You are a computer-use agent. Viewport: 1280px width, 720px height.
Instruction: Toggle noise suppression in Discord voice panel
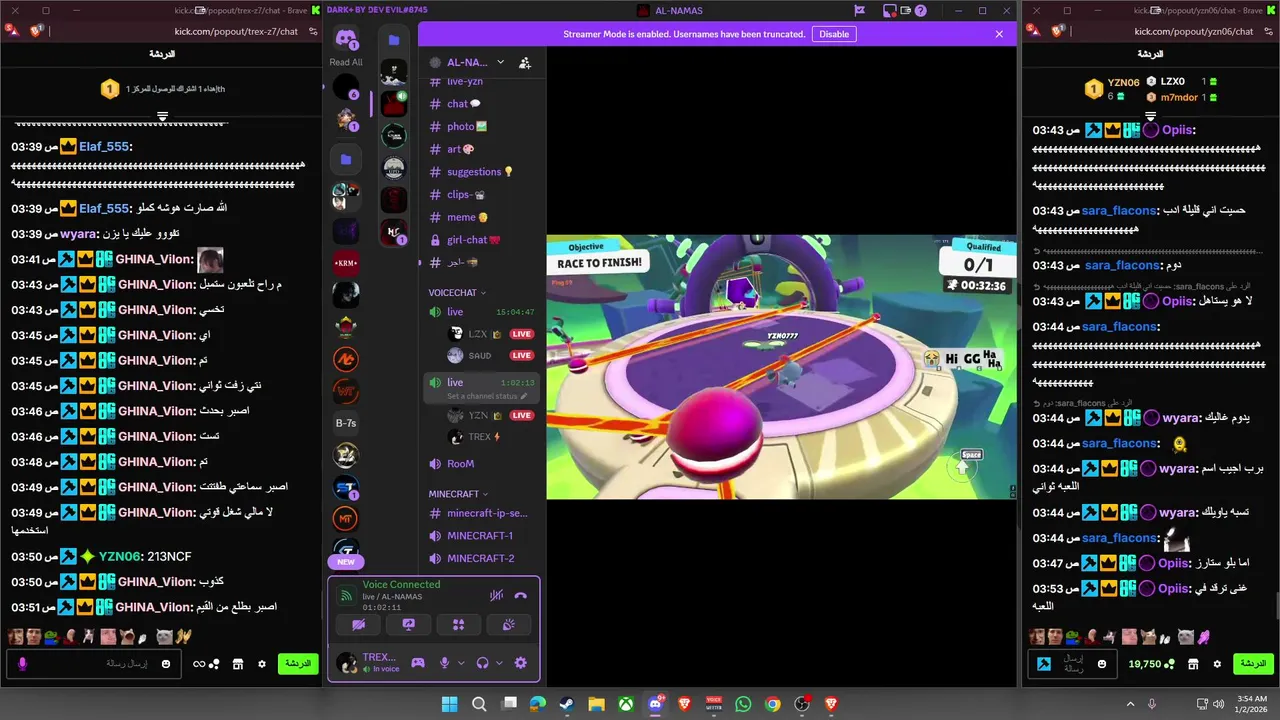(x=496, y=595)
